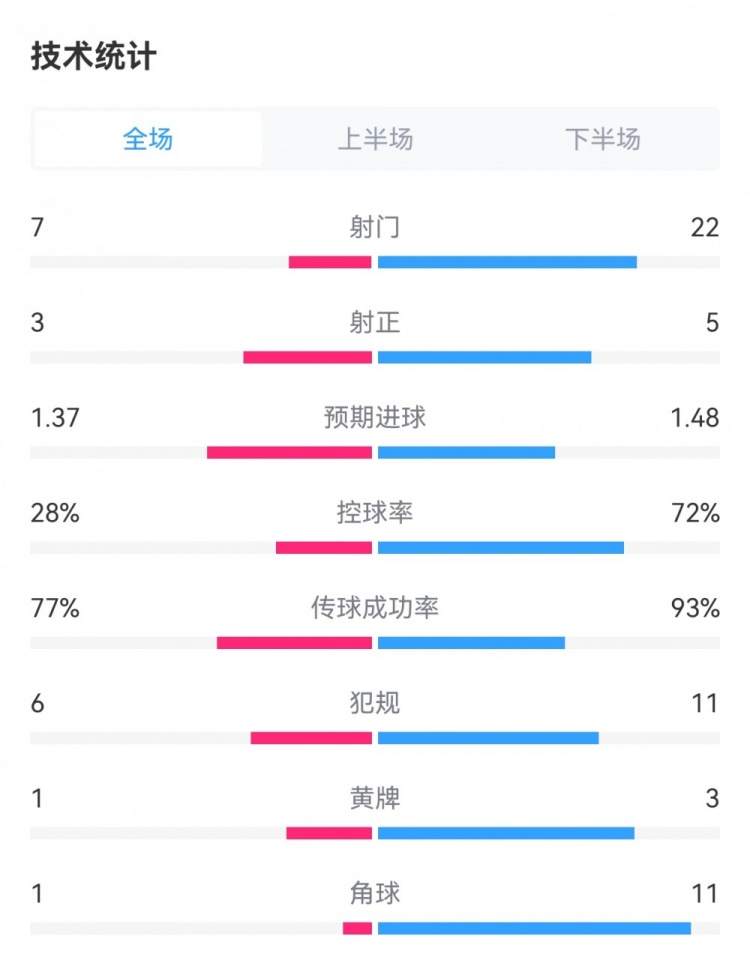This screenshot has width=750, height=972.
Task: Tap the 传球成功率 label
Action: (375, 608)
